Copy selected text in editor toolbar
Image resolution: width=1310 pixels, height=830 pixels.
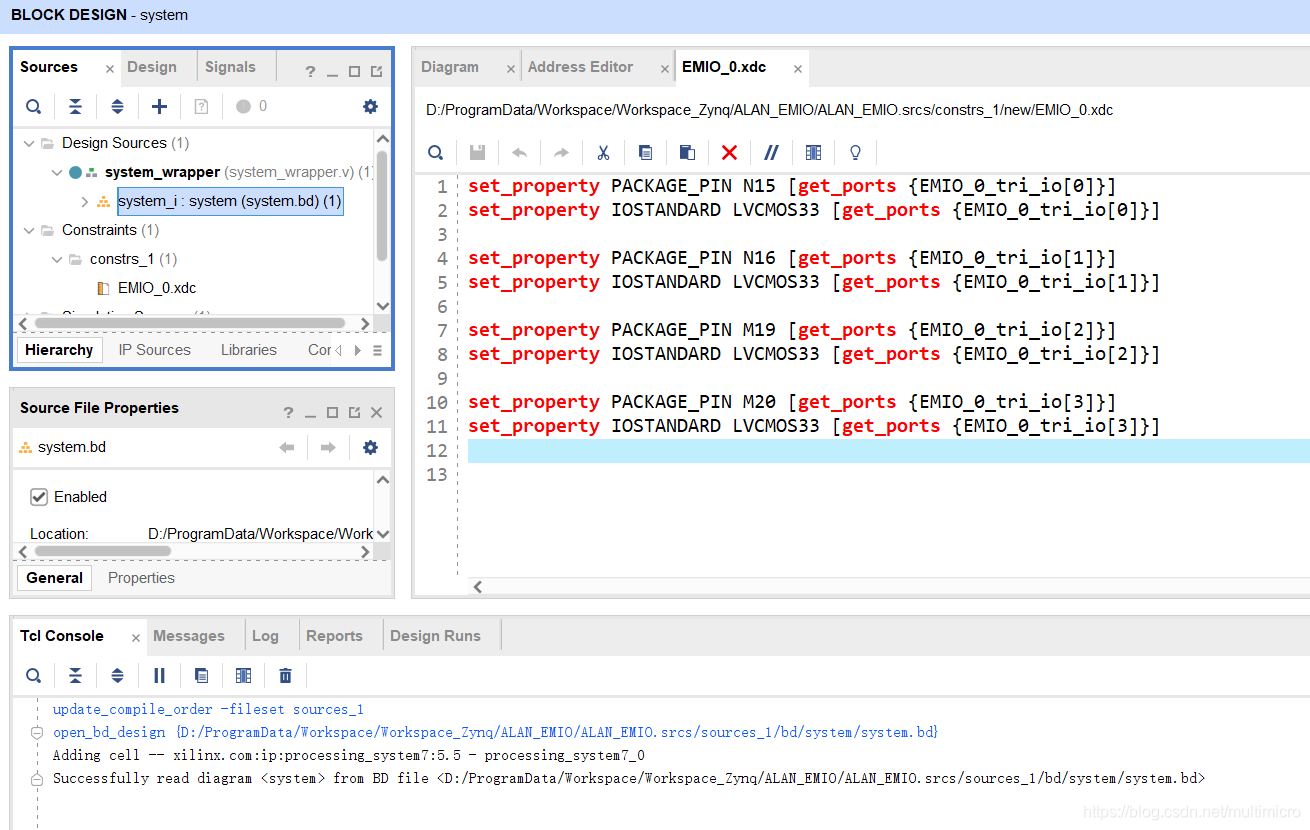pyautogui.click(x=645, y=153)
